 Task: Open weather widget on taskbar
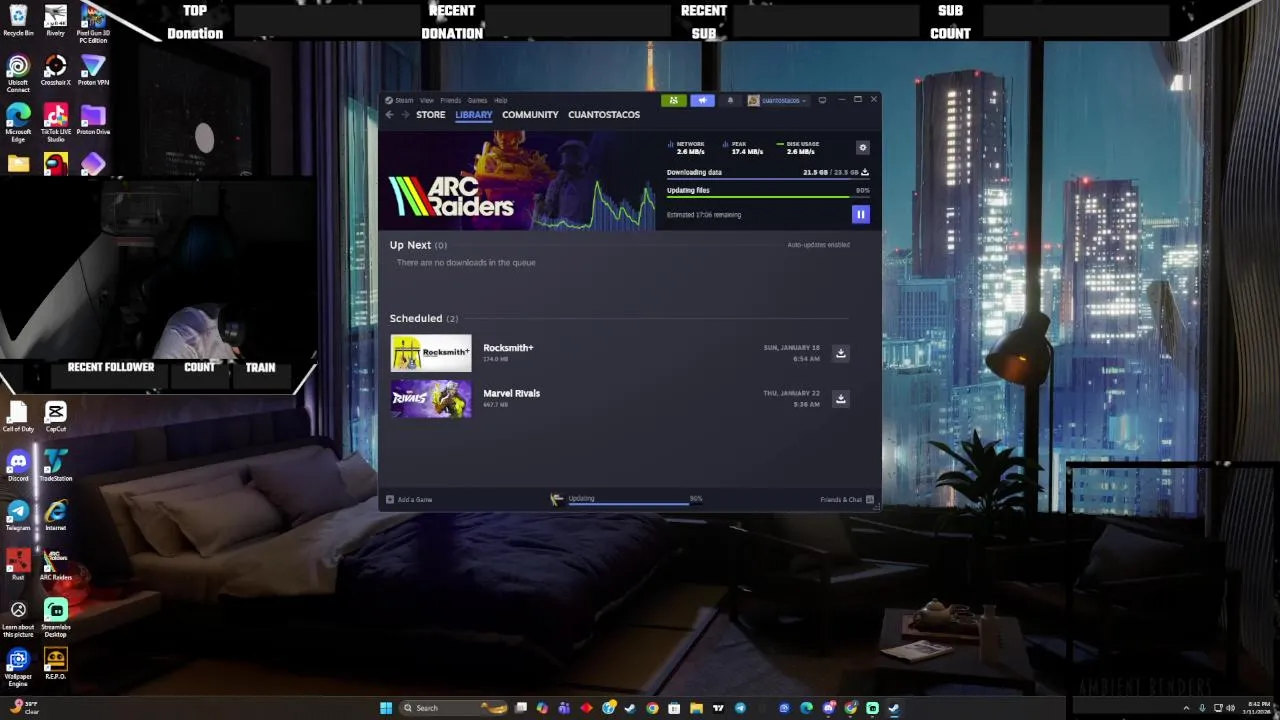tap(24, 708)
